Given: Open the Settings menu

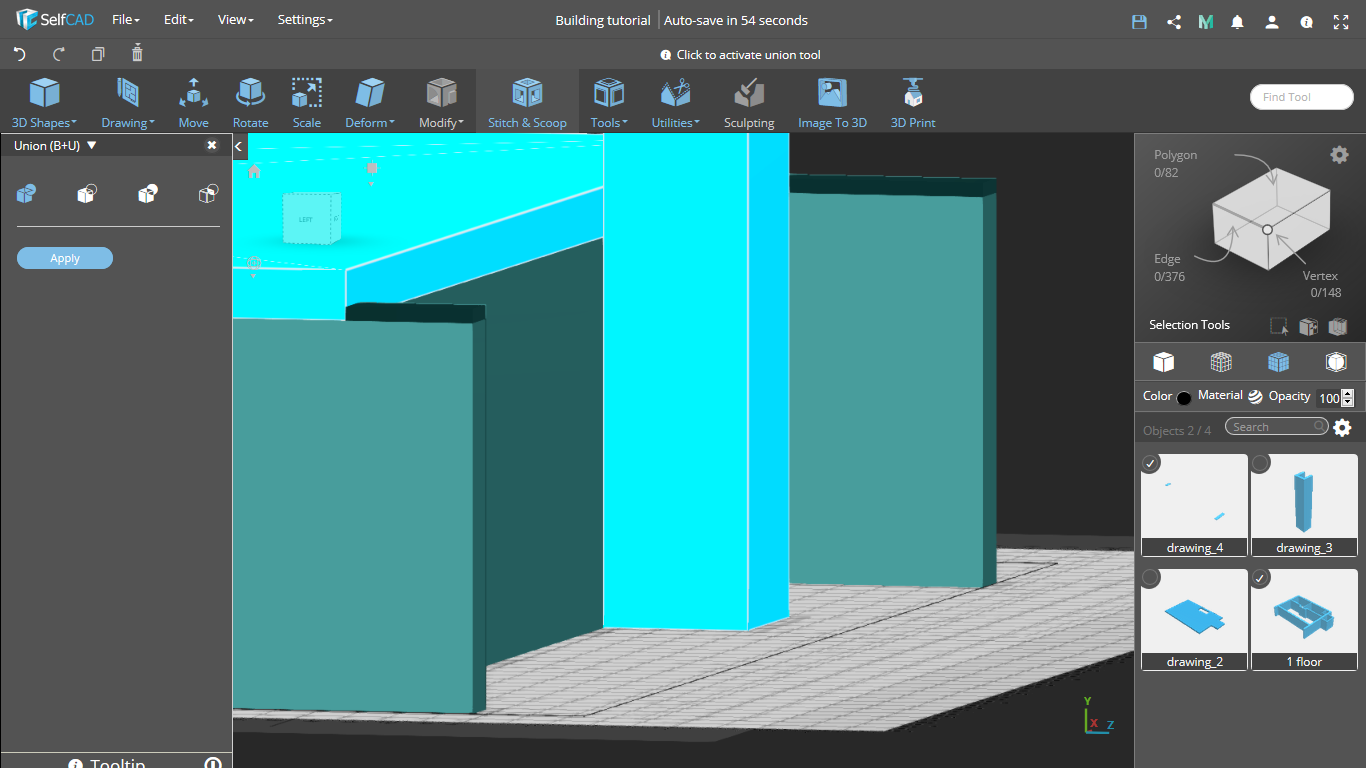Looking at the screenshot, I should click(x=305, y=20).
